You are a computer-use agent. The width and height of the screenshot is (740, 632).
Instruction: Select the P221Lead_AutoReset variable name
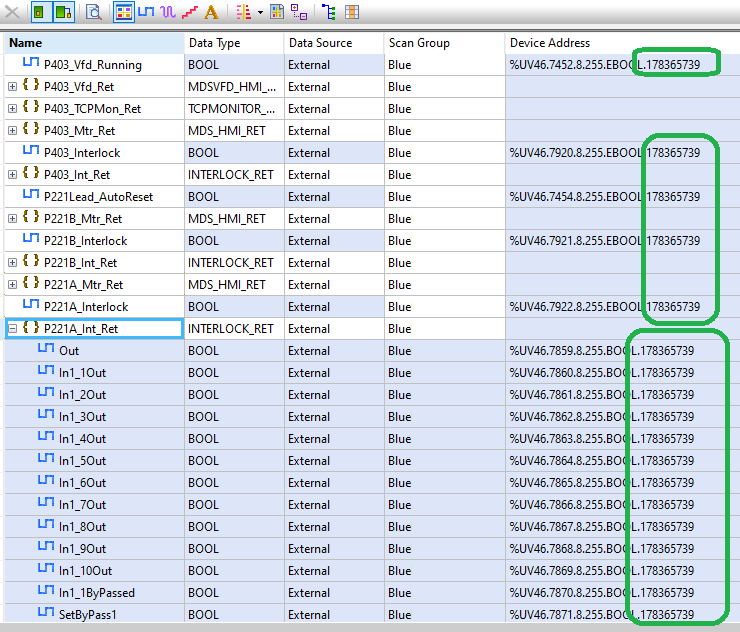(x=98, y=197)
